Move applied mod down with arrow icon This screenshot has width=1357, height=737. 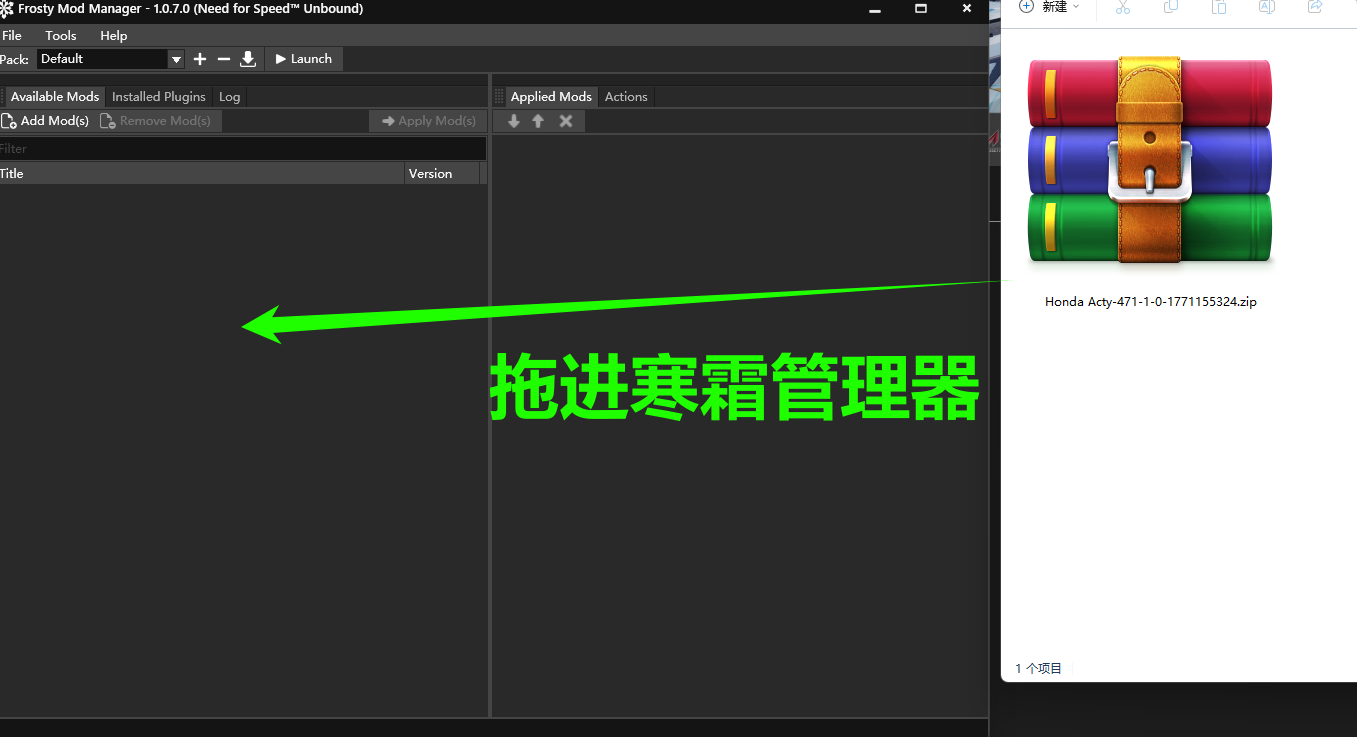coord(514,121)
